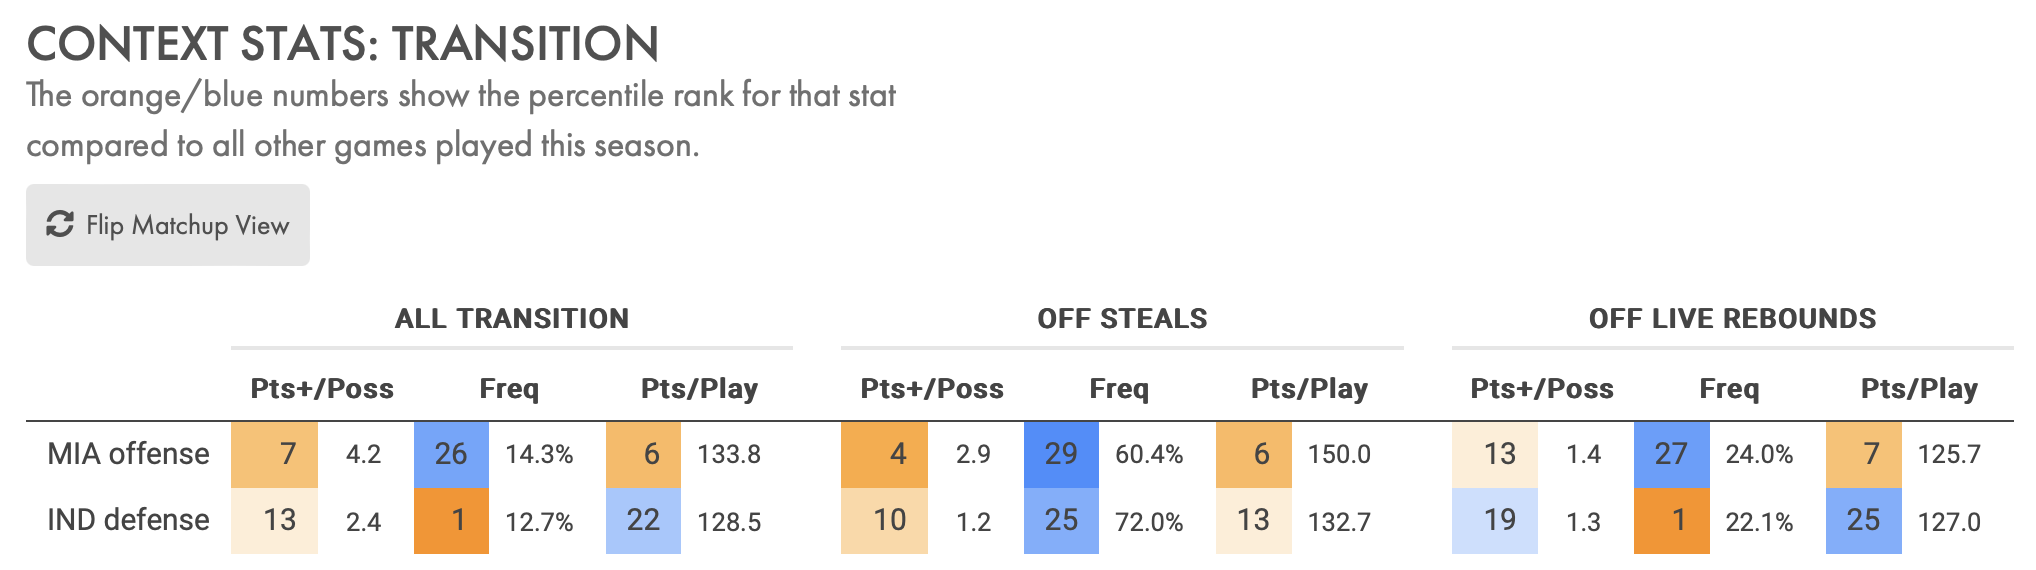2036x570 pixels.
Task: Select the OFF STEALS section header
Action: (x=1122, y=319)
